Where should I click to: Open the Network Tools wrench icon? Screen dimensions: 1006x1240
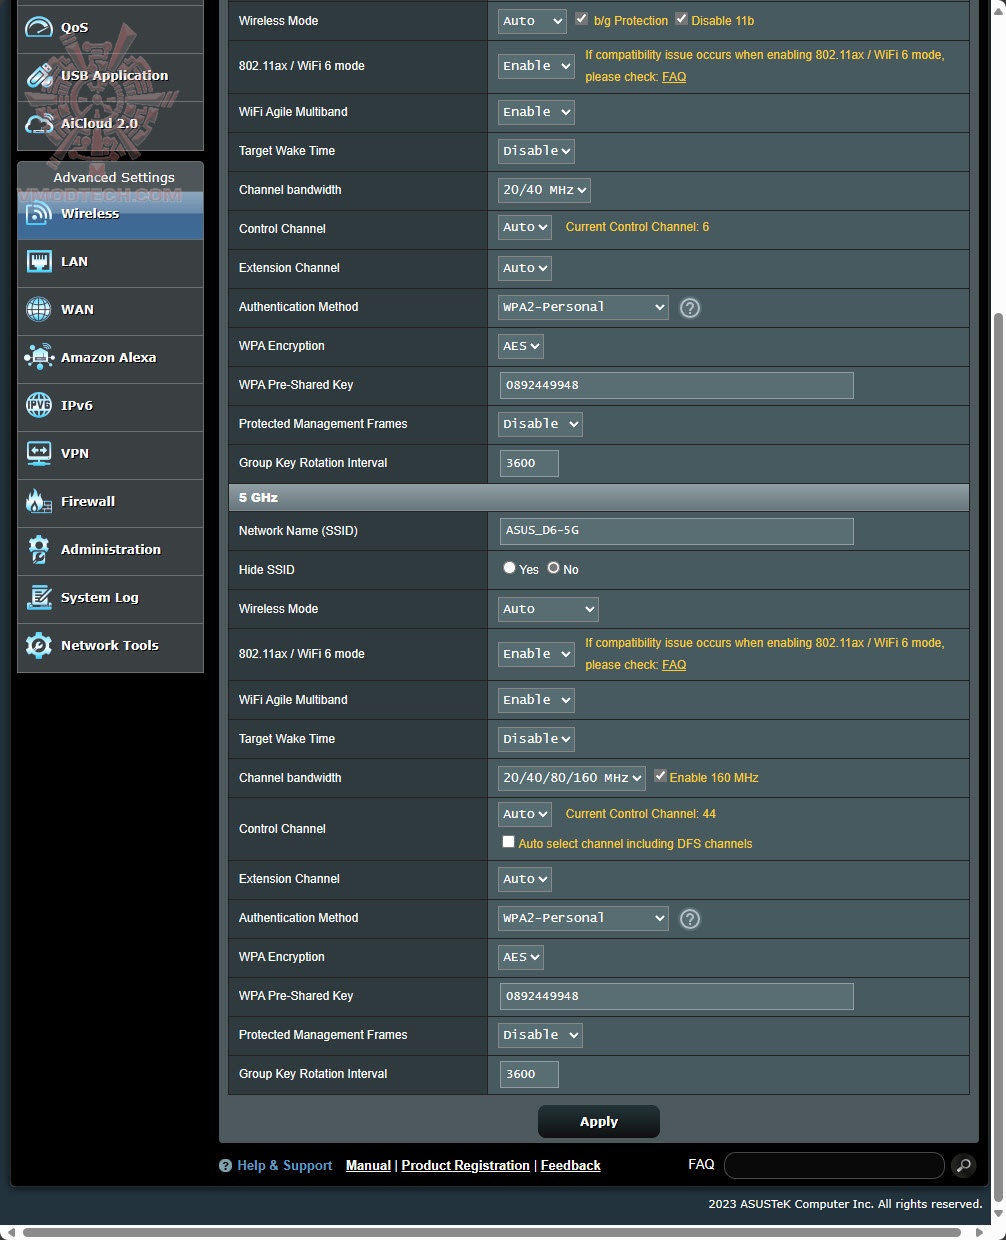(38, 645)
